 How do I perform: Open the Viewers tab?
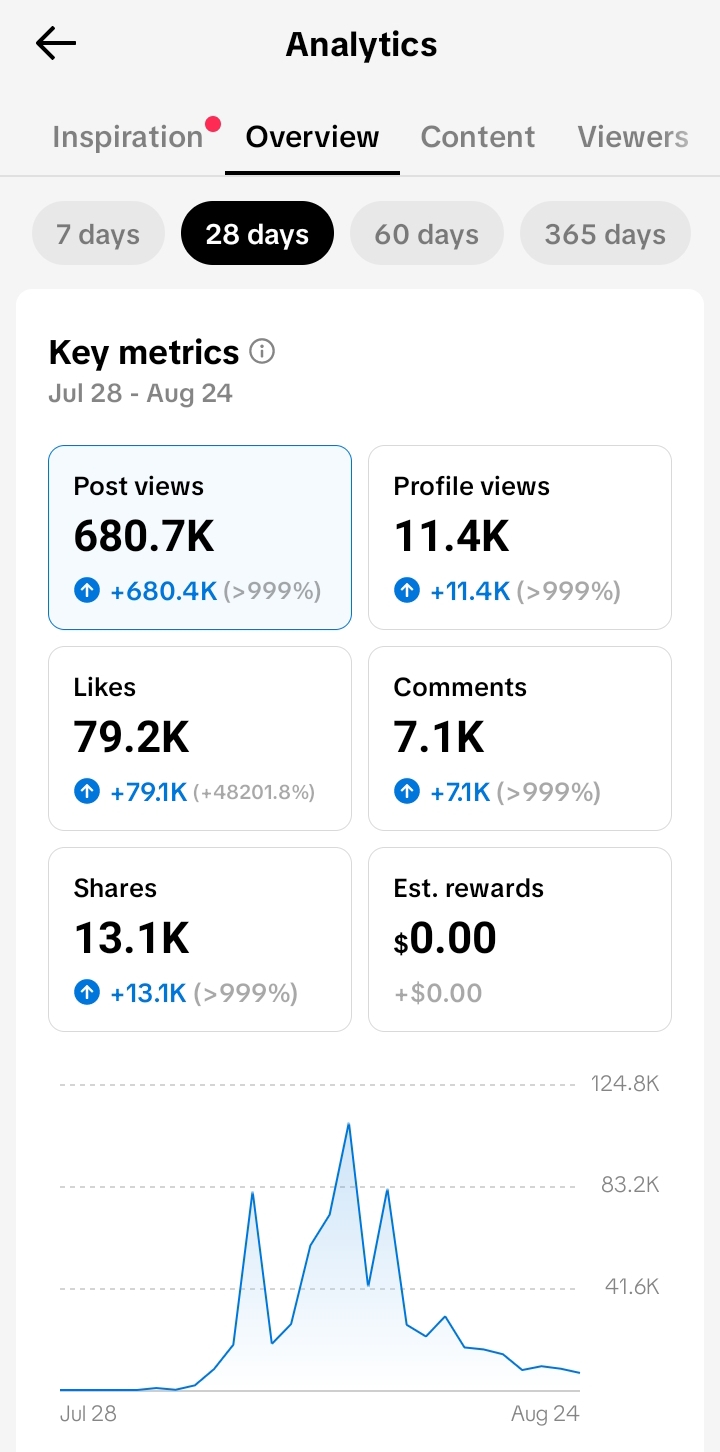pos(633,137)
